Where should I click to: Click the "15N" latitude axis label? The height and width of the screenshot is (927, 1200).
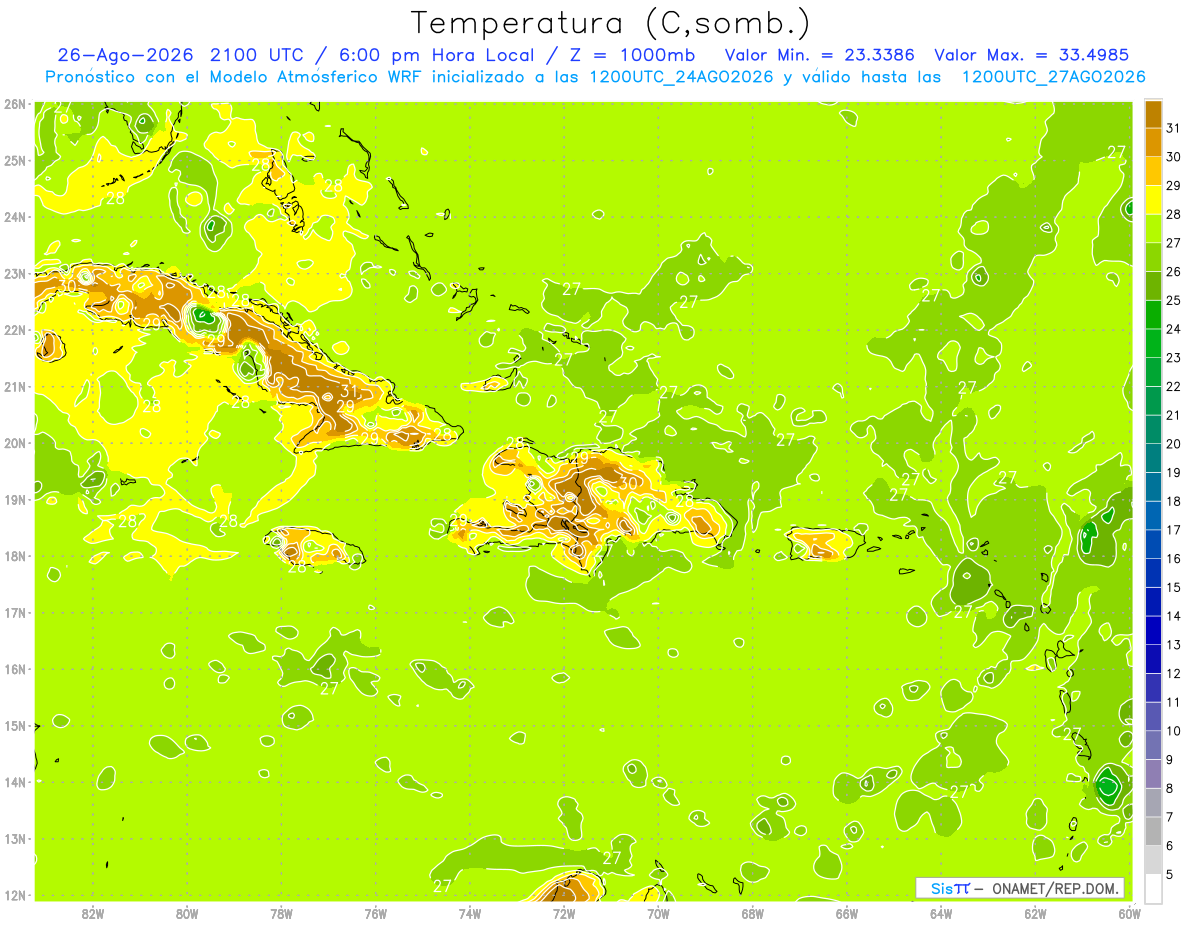pos(15,725)
